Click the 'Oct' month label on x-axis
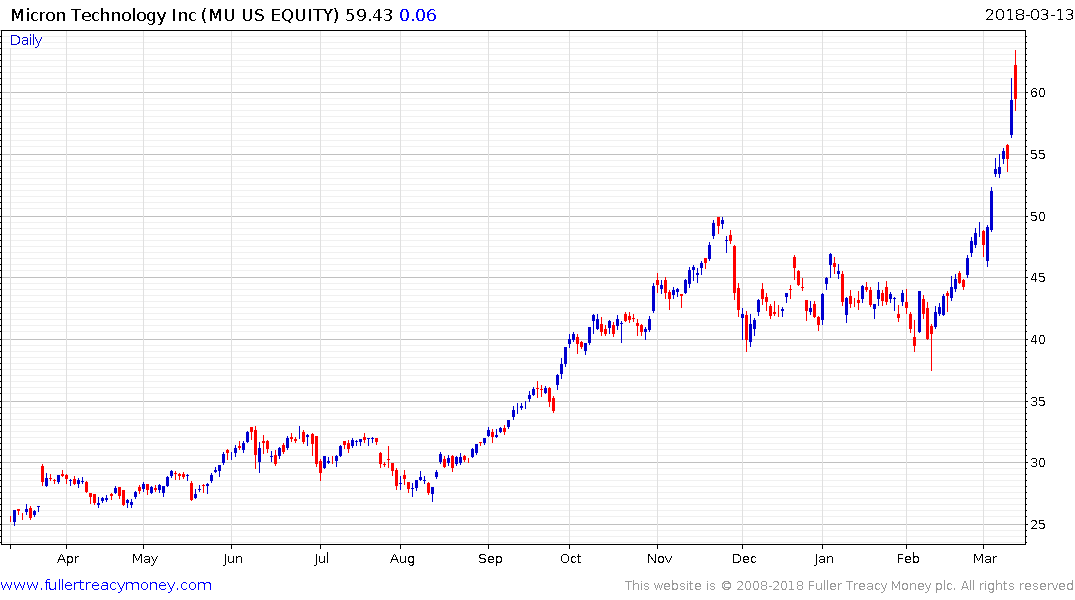Viewport: 1075px width, 600px height. [570, 558]
